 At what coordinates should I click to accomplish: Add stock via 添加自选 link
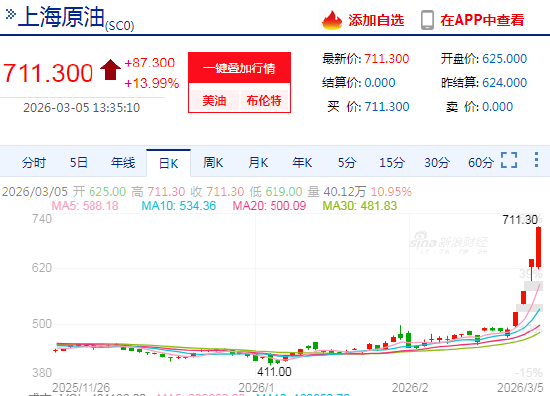pos(376,20)
